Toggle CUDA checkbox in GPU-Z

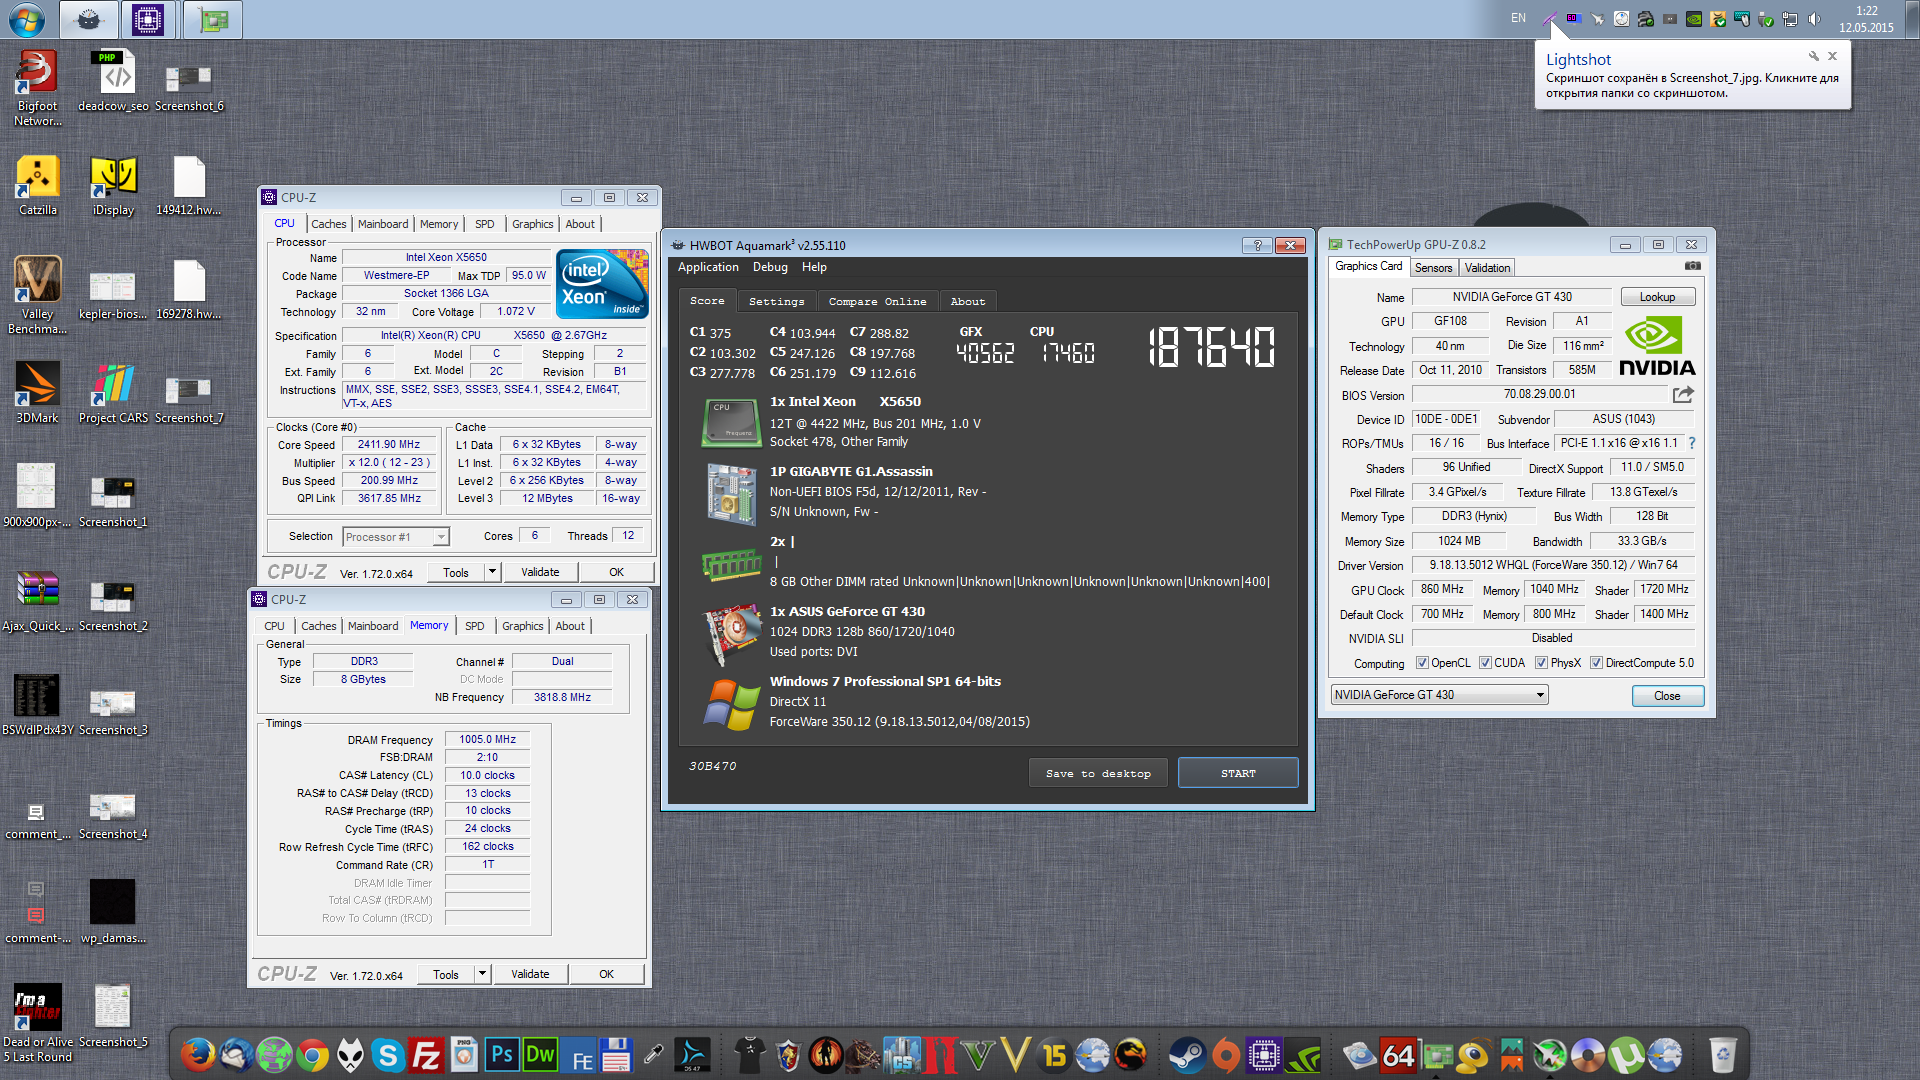1485,663
